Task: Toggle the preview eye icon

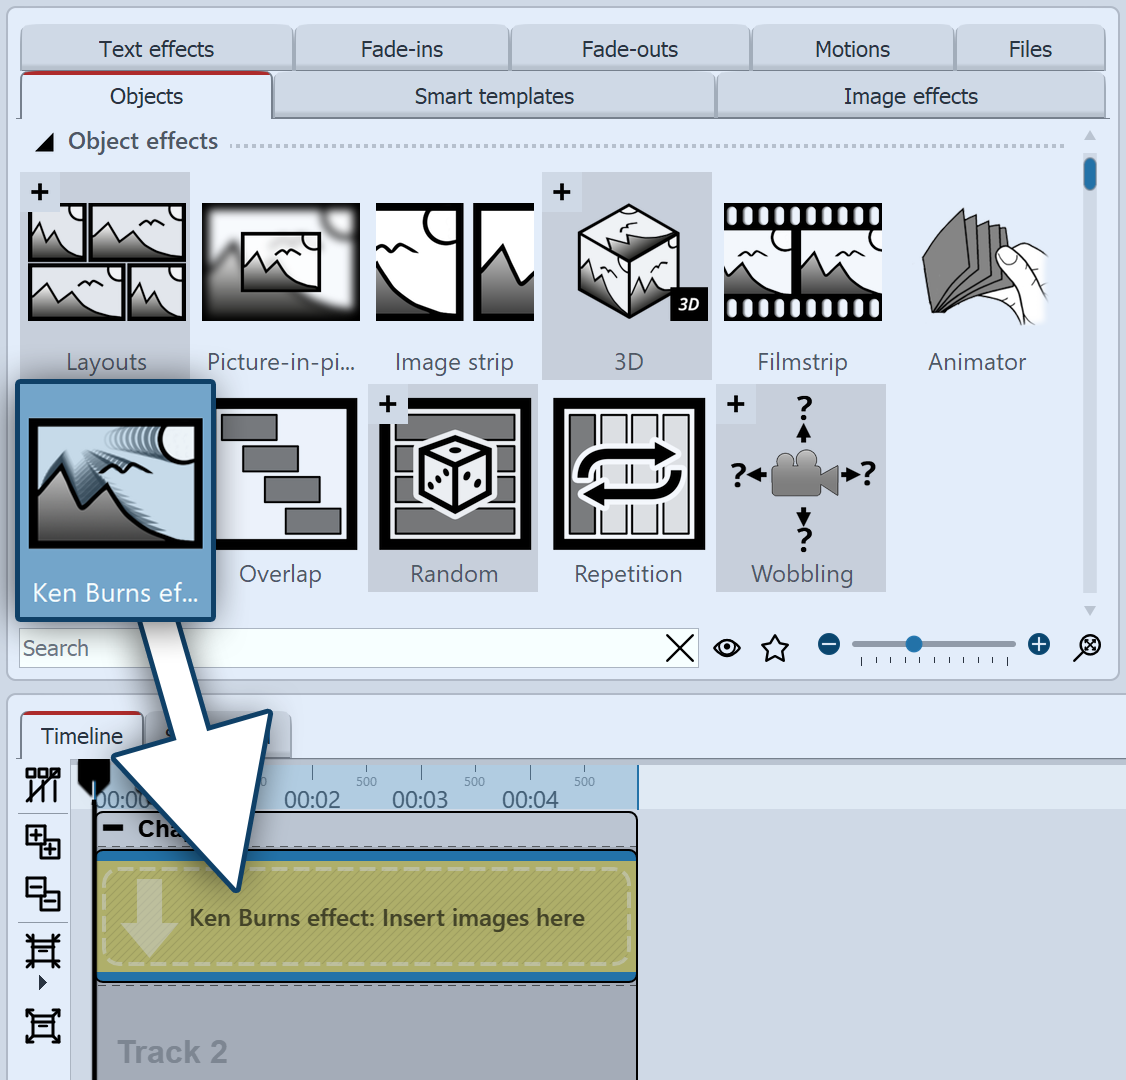Action: click(x=727, y=648)
